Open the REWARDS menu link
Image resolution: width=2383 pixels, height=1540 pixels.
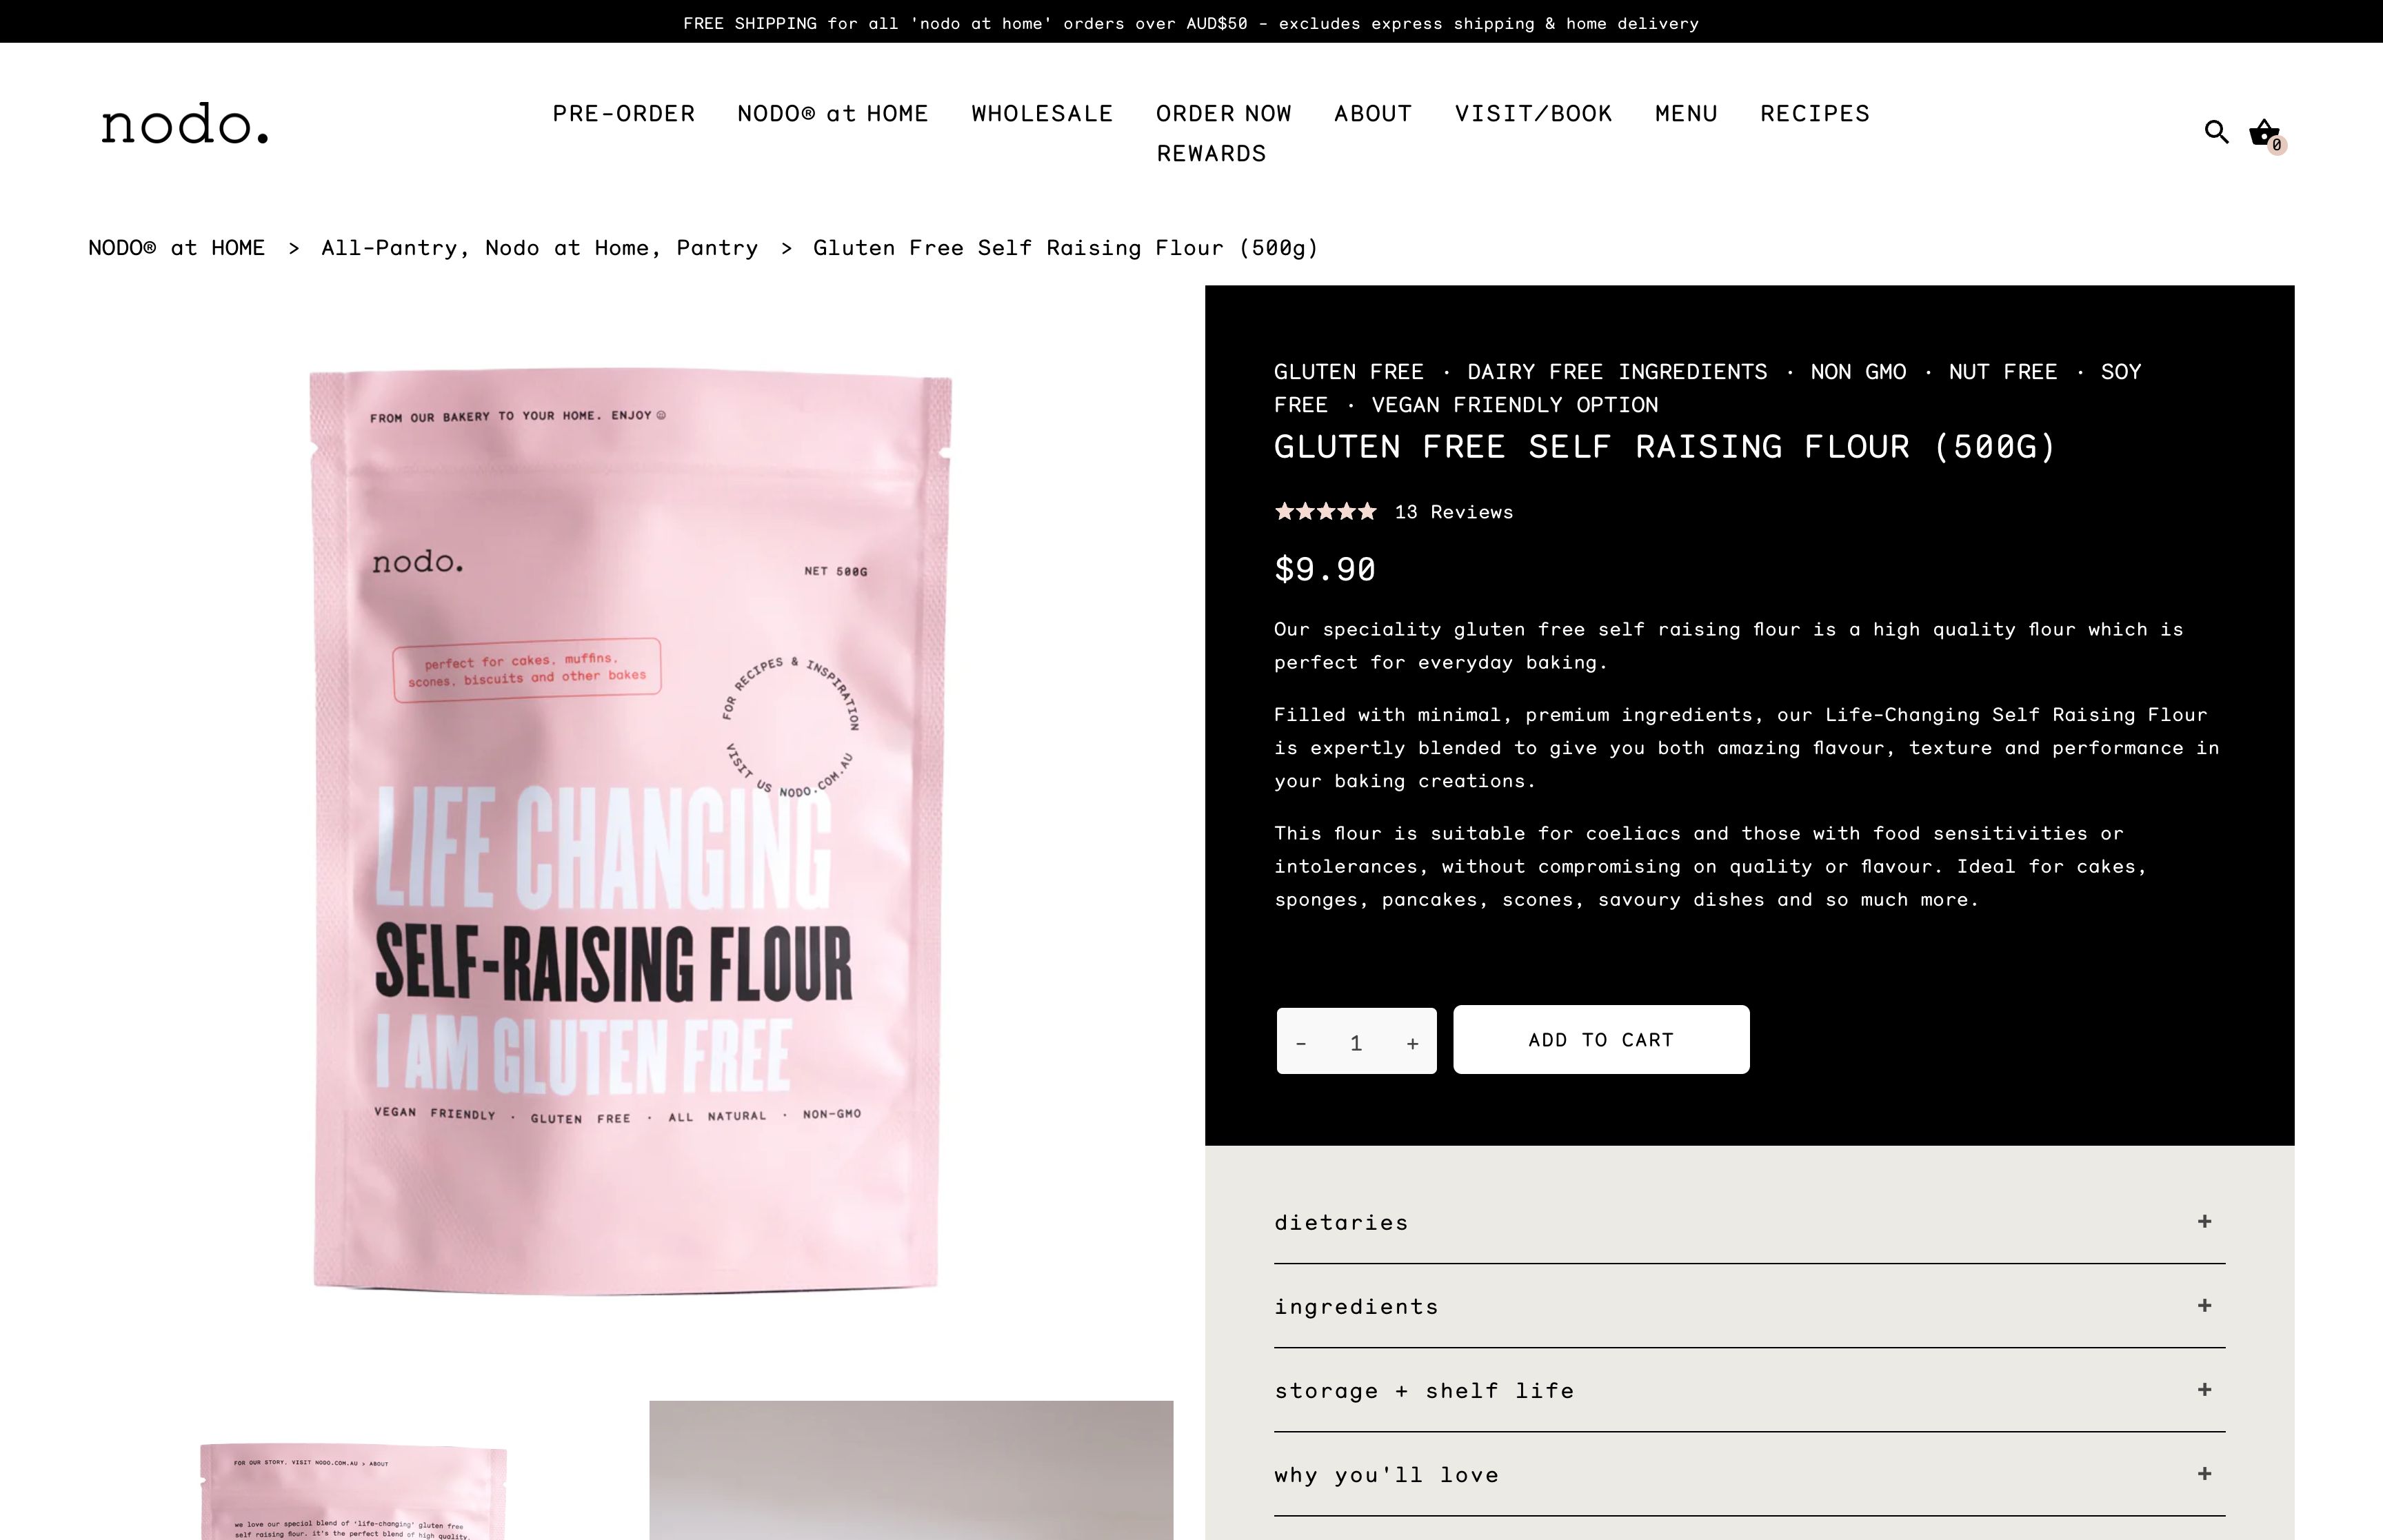(x=1211, y=154)
